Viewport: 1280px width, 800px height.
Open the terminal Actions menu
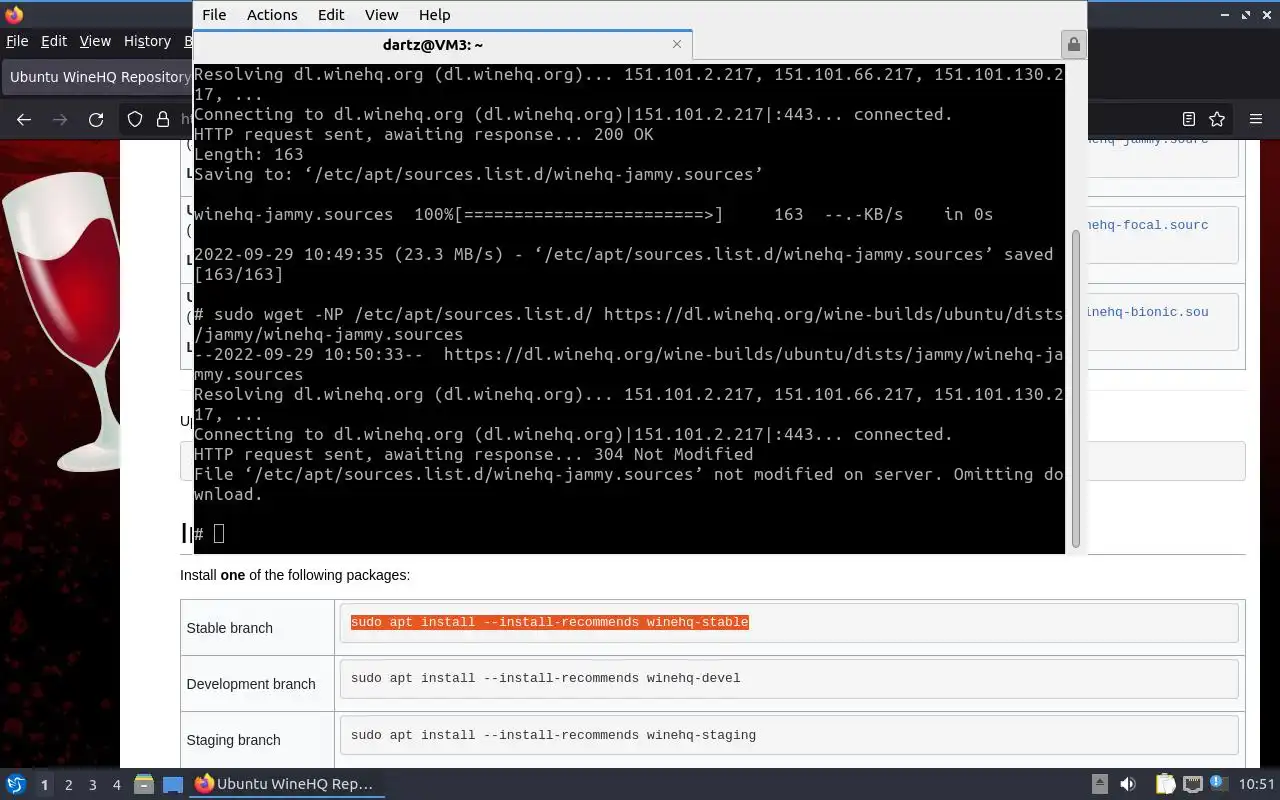click(272, 14)
